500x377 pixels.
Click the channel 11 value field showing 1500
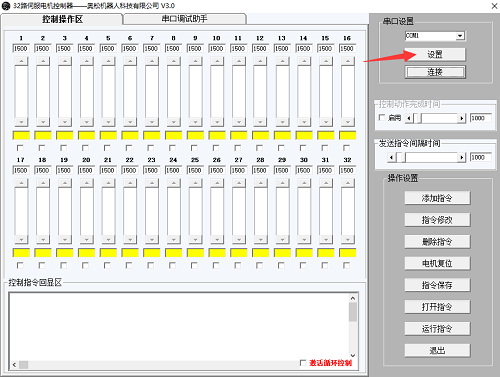(x=239, y=49)
